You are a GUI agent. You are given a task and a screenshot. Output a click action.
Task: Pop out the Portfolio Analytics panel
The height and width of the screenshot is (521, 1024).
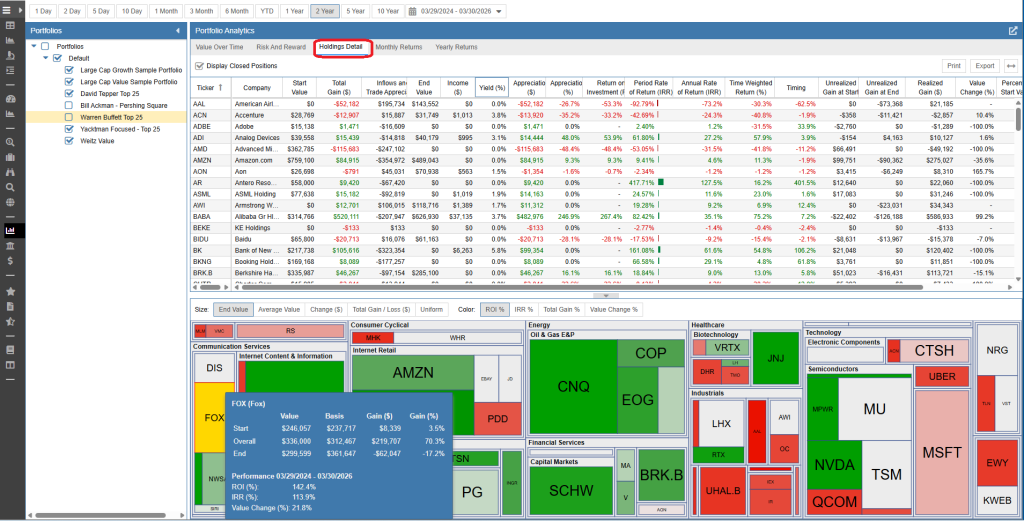point(1013,31)
